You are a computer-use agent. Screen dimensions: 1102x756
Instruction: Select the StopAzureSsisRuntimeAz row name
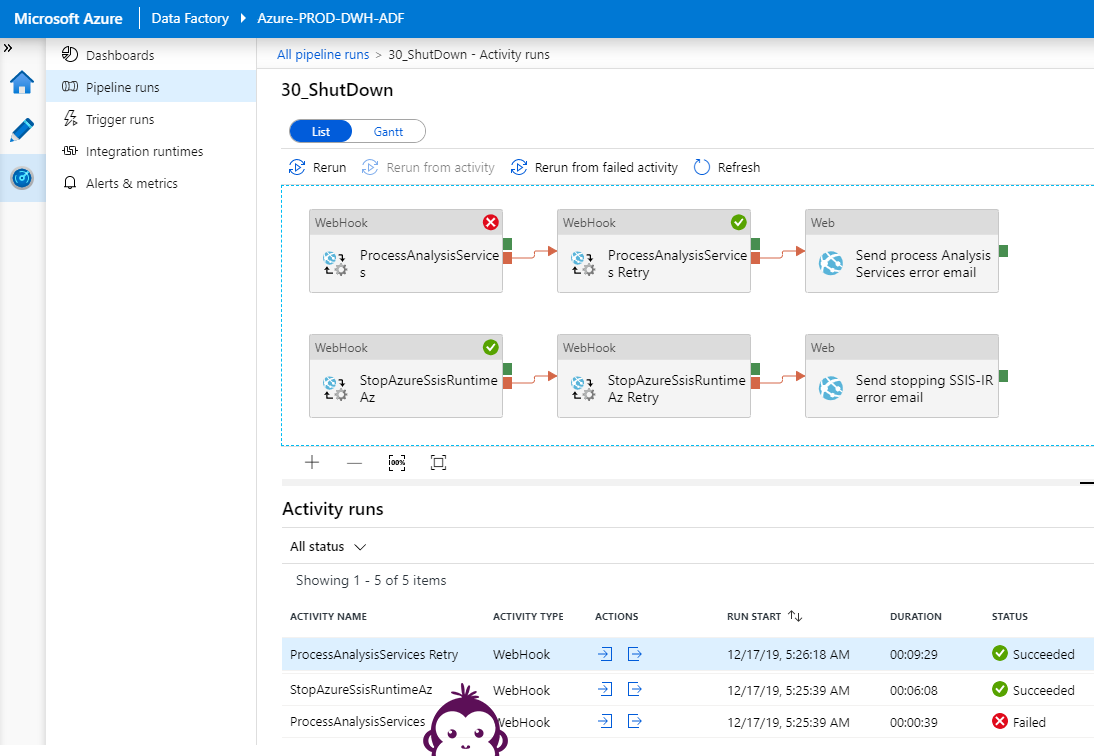361,690
